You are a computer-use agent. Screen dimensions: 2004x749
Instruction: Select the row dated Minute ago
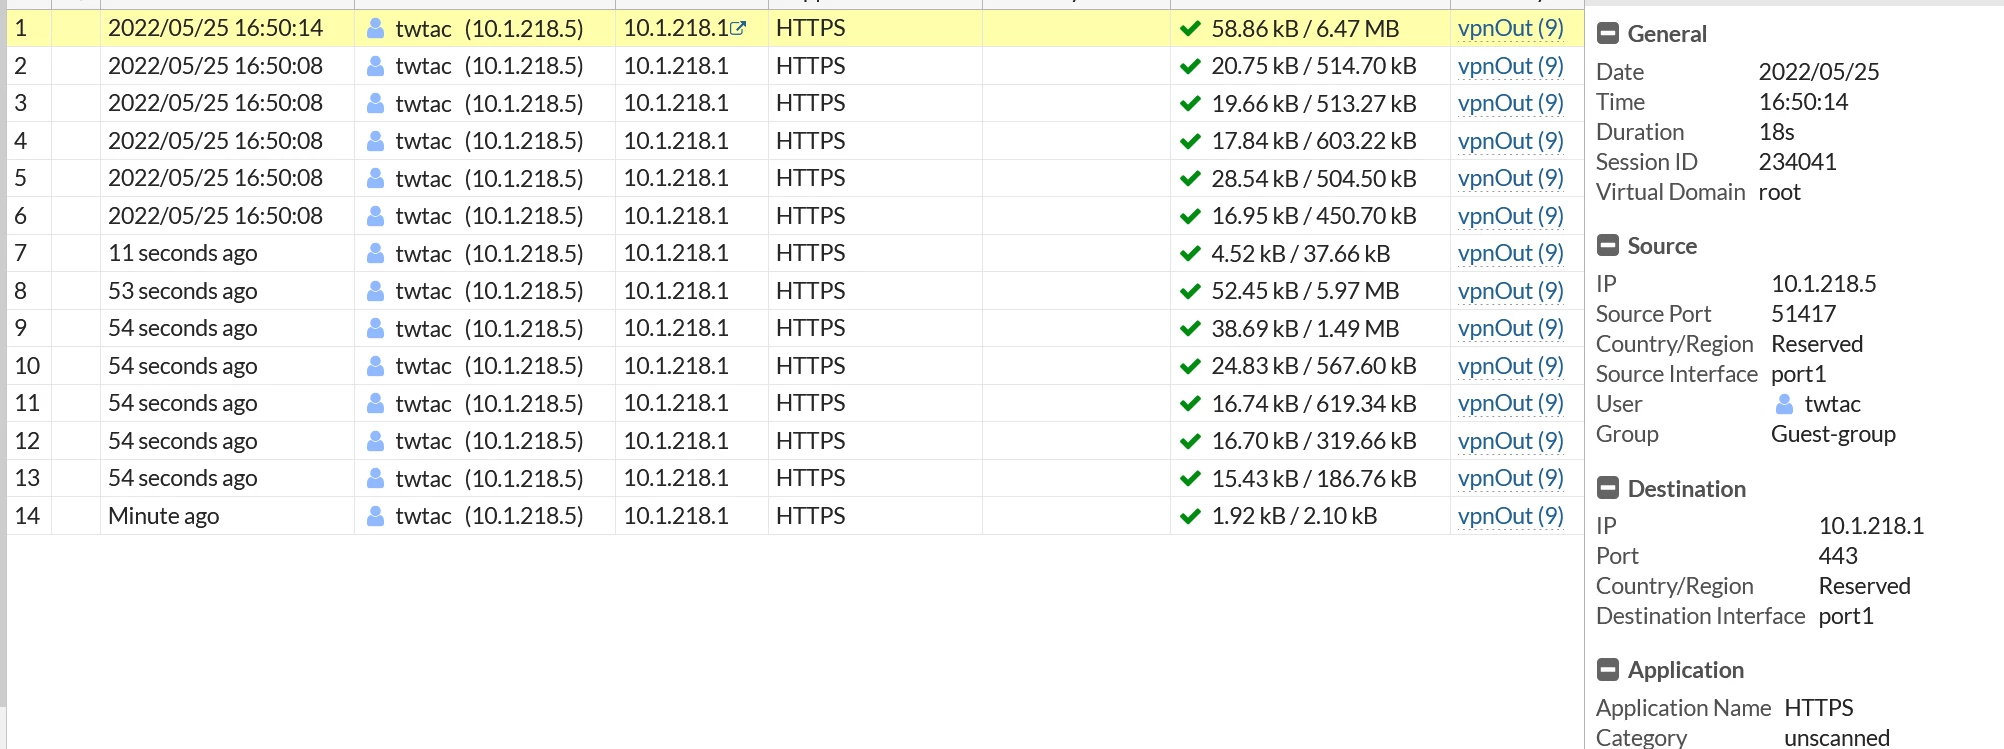pos(795,516)
